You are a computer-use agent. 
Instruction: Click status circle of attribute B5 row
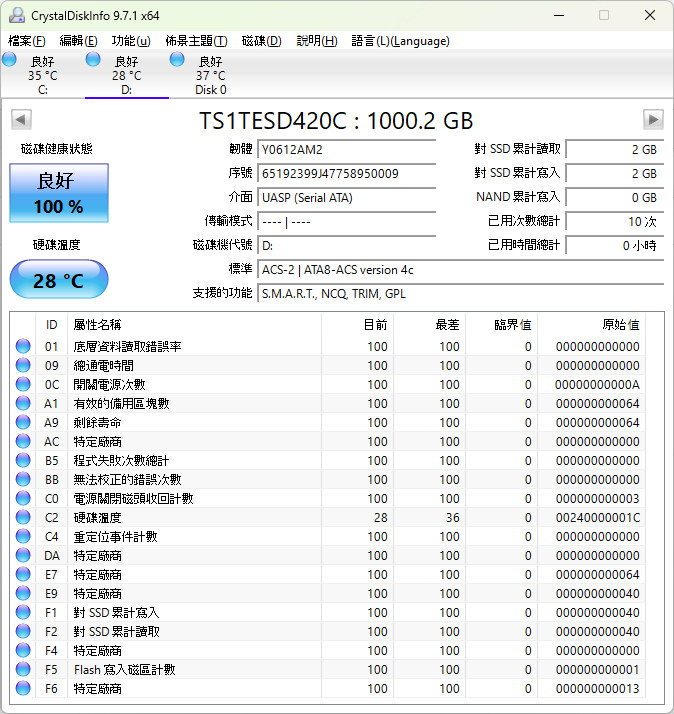tap(23, 460)
